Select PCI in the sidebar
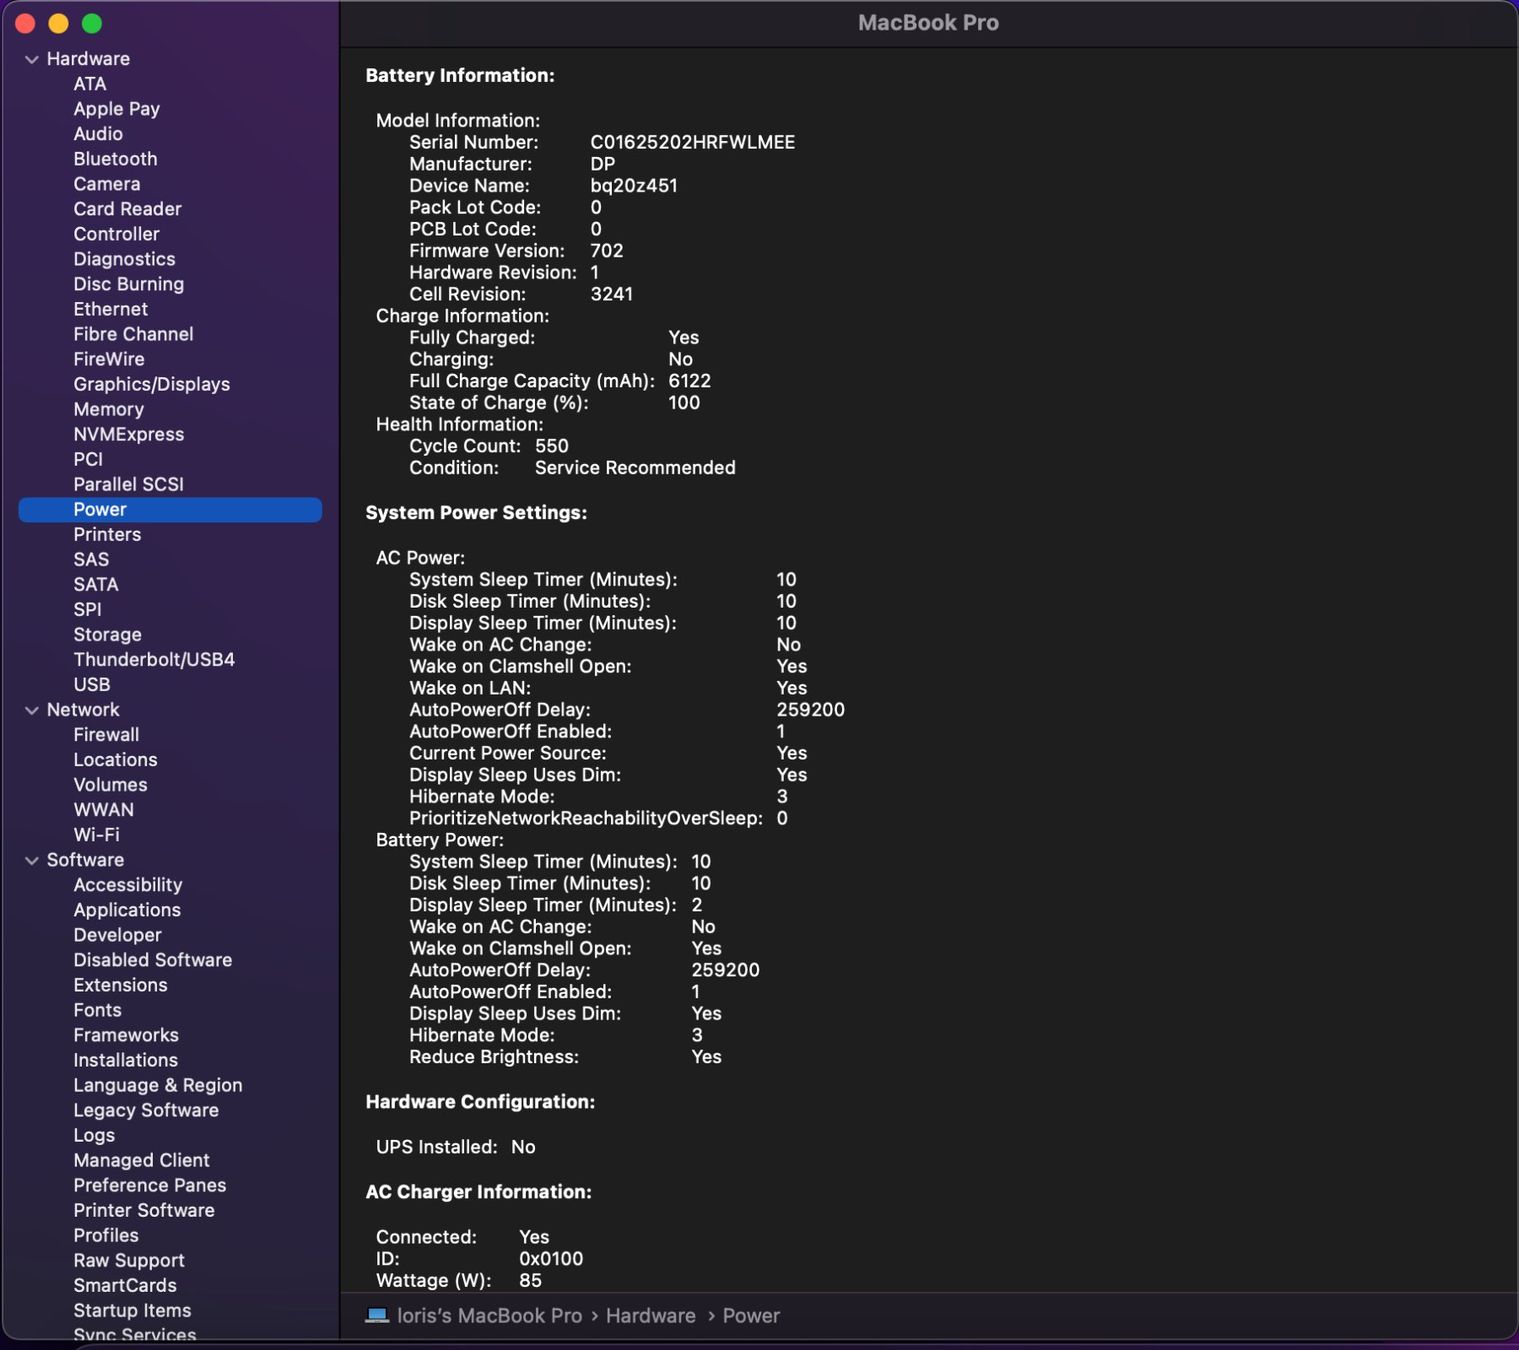The height and width of the screenshot is (1350, 1519). coord(88,459)
